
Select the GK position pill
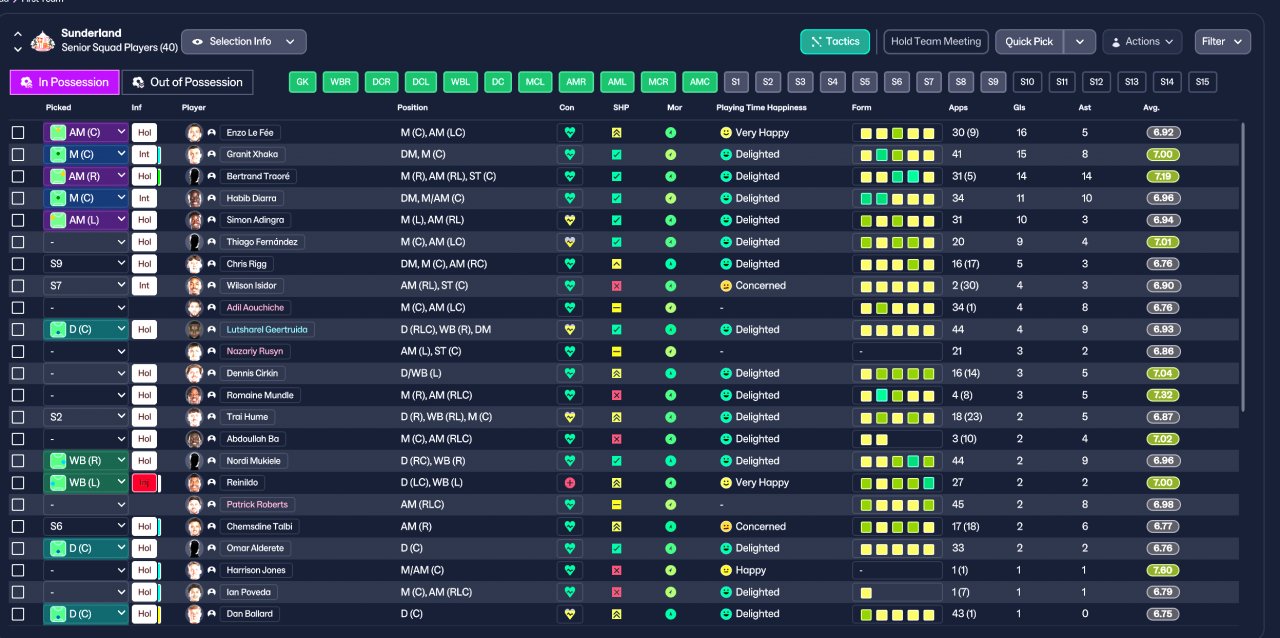303,82
